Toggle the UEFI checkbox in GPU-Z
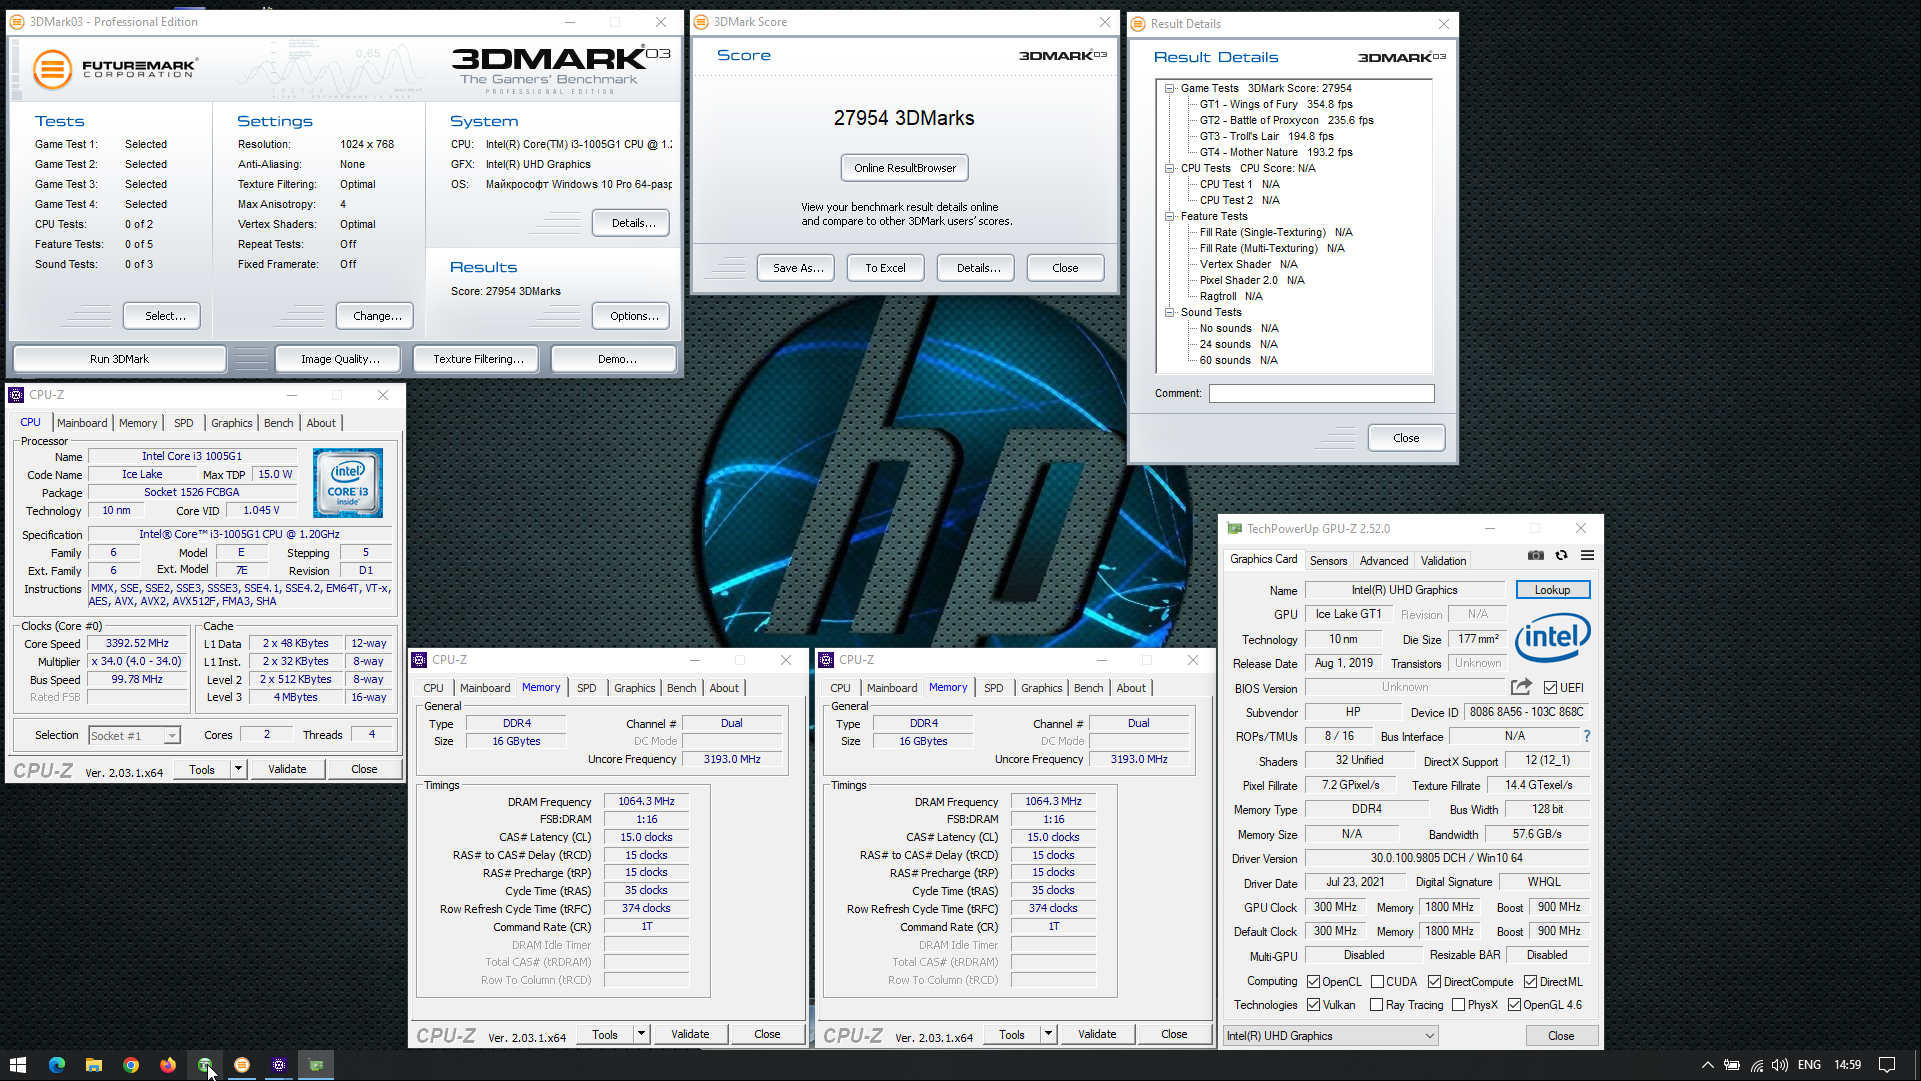This screenshot has width=1921, height=1081. [1550, 687]
